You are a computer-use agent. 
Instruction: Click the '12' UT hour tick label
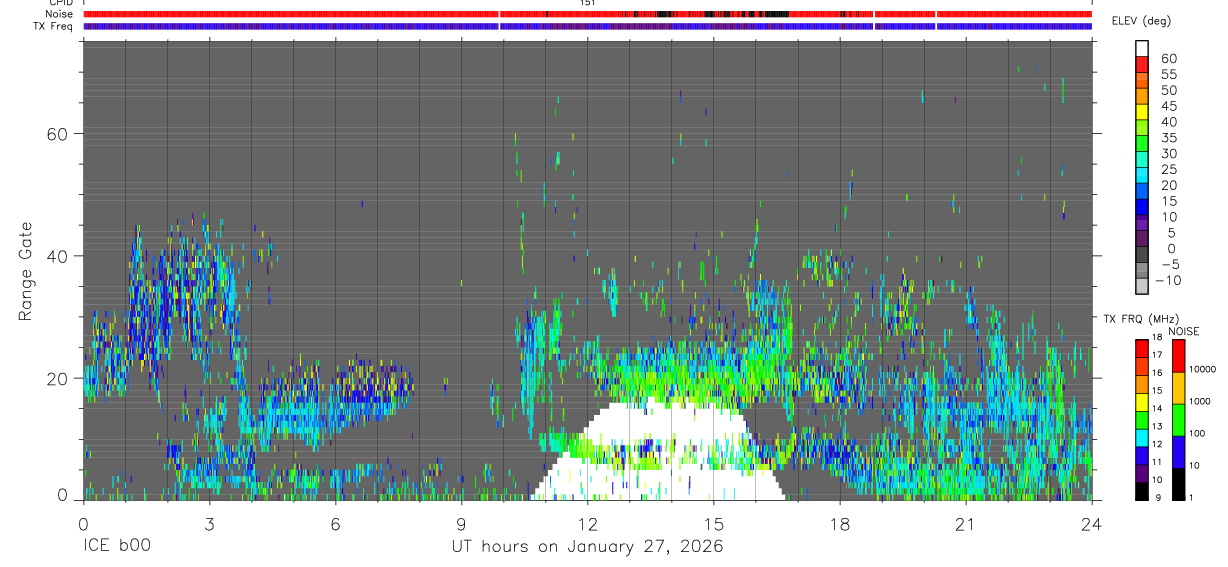point(587,522)
